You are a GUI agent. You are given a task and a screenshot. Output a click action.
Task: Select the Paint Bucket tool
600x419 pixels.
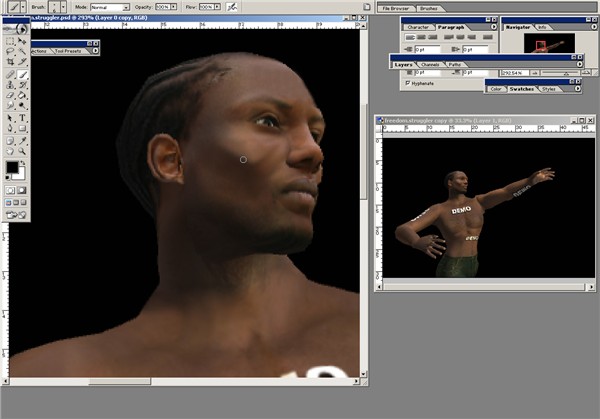22,95
